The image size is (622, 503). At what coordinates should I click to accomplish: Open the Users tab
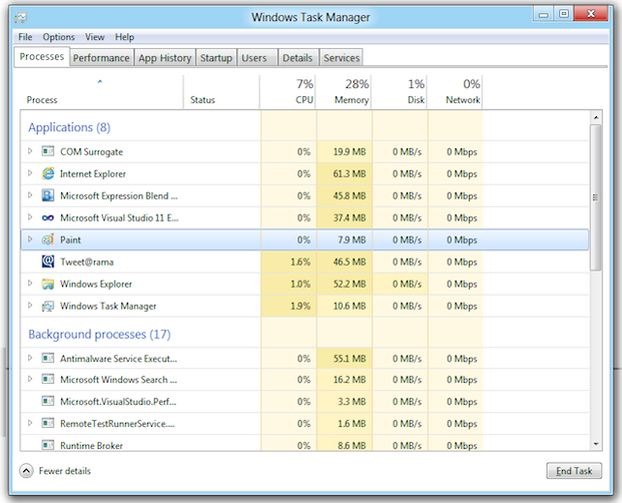(x=257, y=58)
